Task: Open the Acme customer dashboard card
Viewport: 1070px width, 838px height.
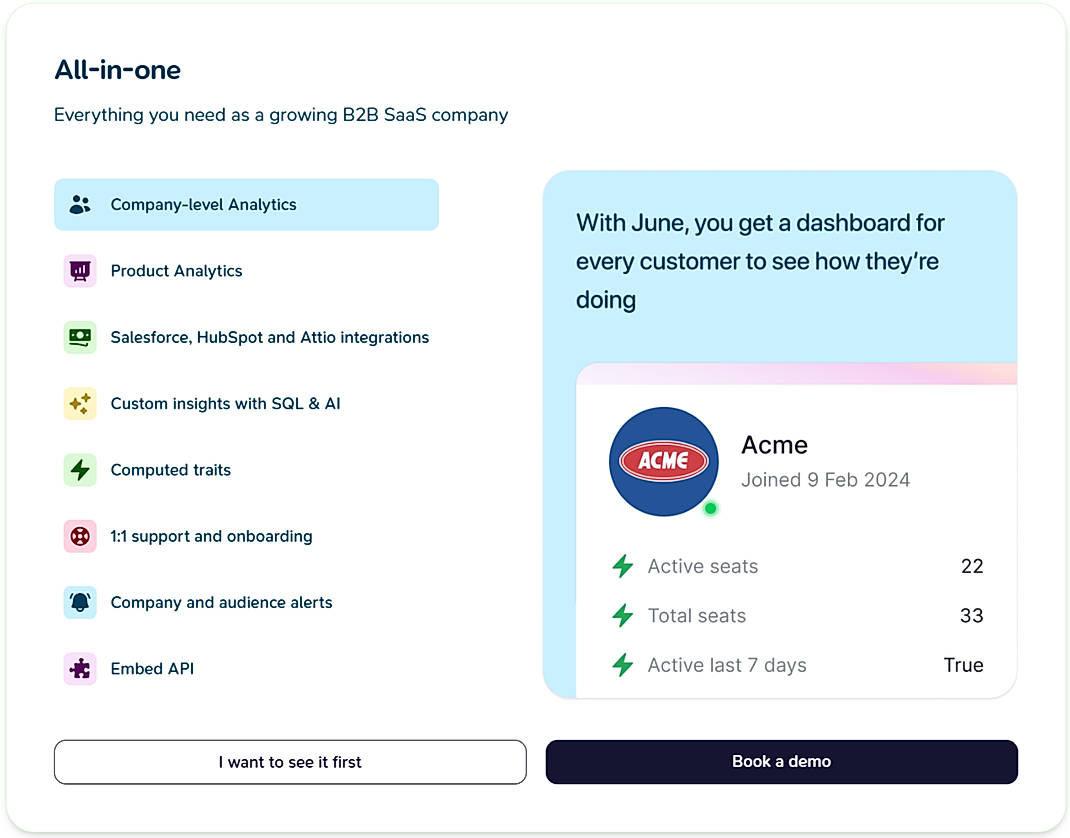Action: coord(795,530)
